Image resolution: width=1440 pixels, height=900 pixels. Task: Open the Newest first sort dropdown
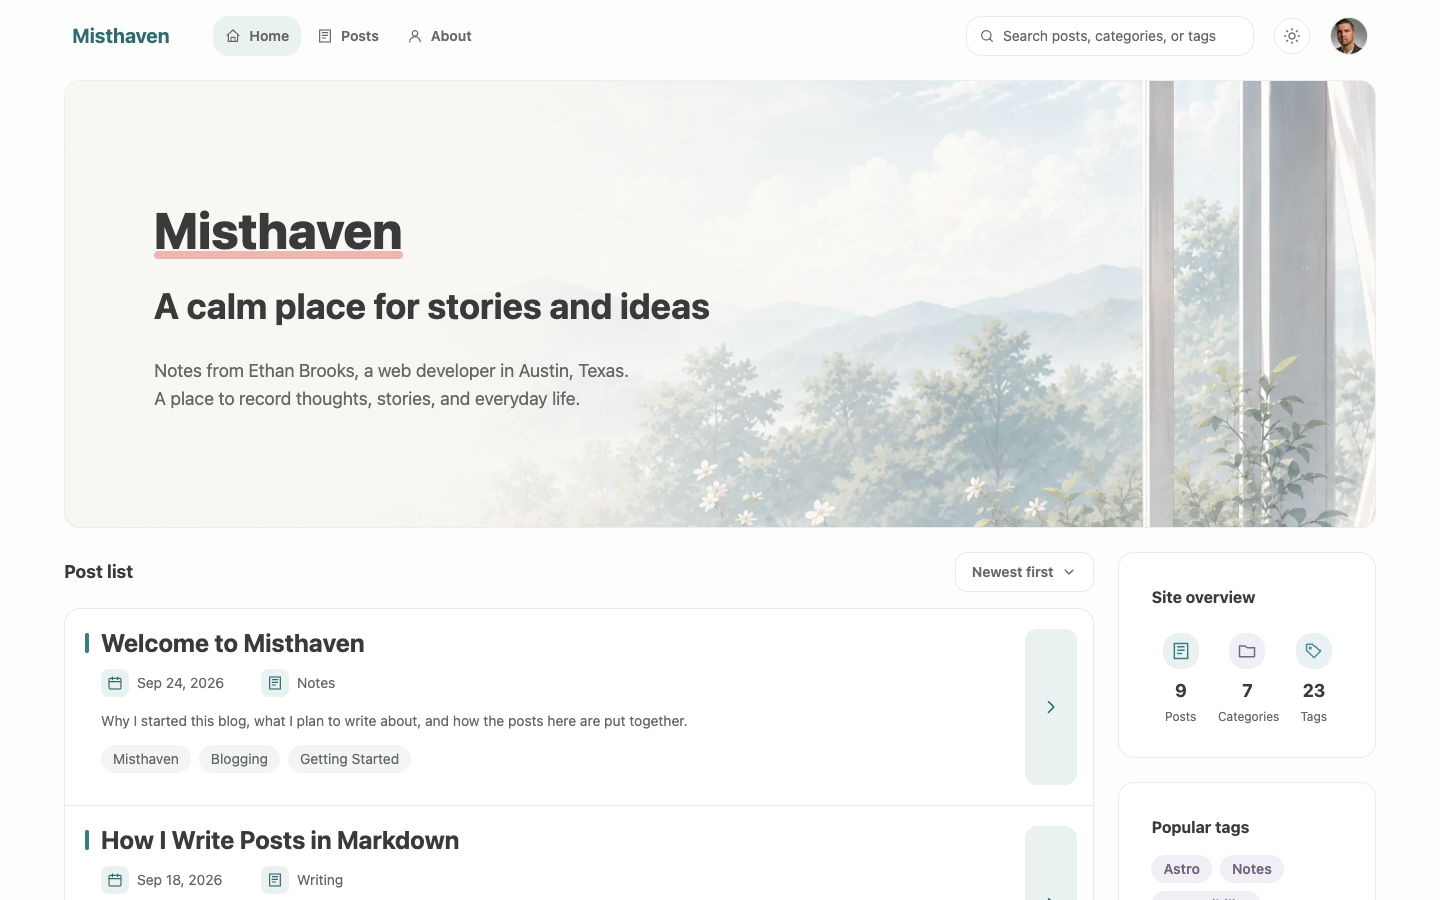(x=1024, y=572)
